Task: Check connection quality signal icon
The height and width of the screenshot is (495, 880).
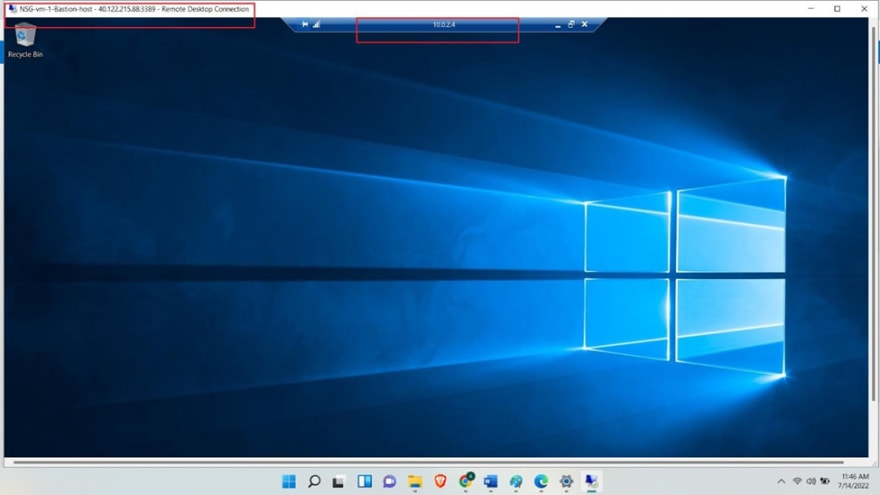Action: coord(317,24)
